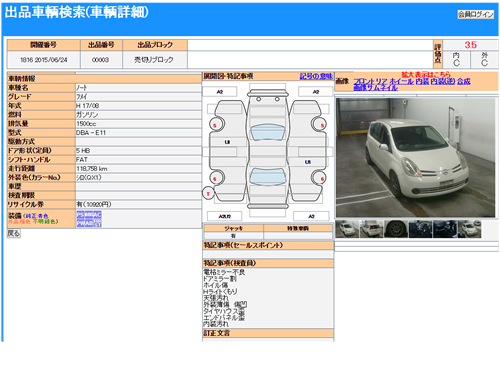Click the AC equipment icon

(x=97, y=215)
